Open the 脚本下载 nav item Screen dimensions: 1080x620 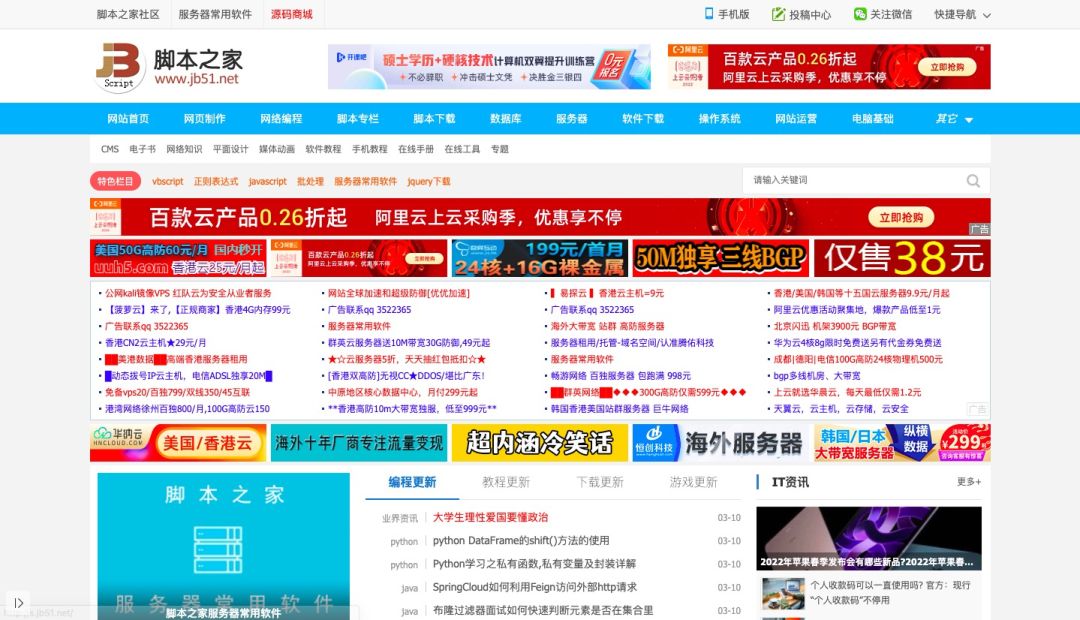point(434,118)
